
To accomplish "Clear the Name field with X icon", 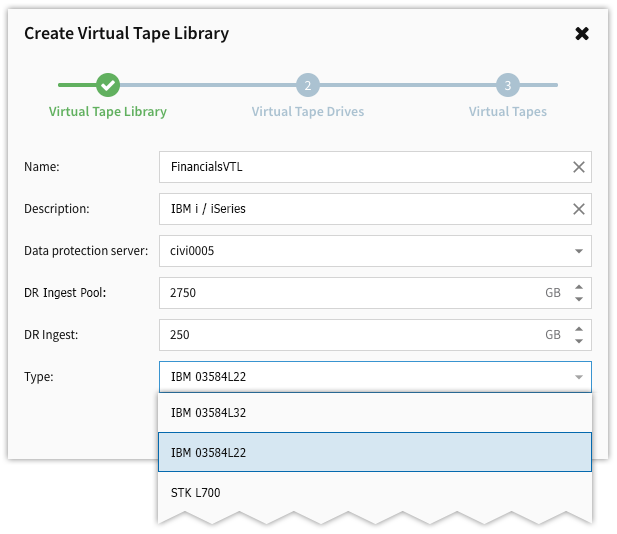I will point(578,167).
